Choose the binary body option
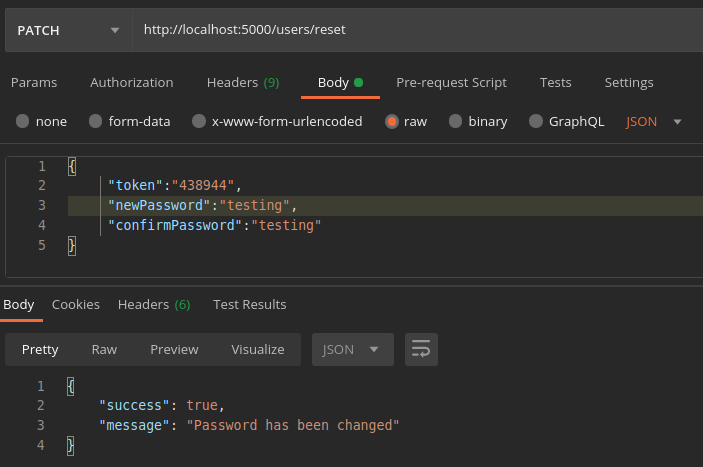The image size is (703, 467). click(456, 121)
